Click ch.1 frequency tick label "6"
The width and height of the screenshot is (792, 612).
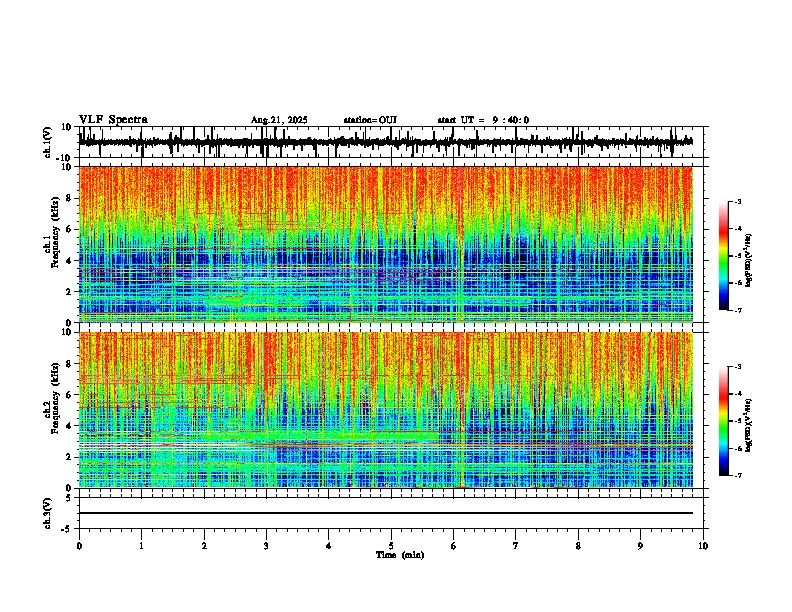coord(69,229)
